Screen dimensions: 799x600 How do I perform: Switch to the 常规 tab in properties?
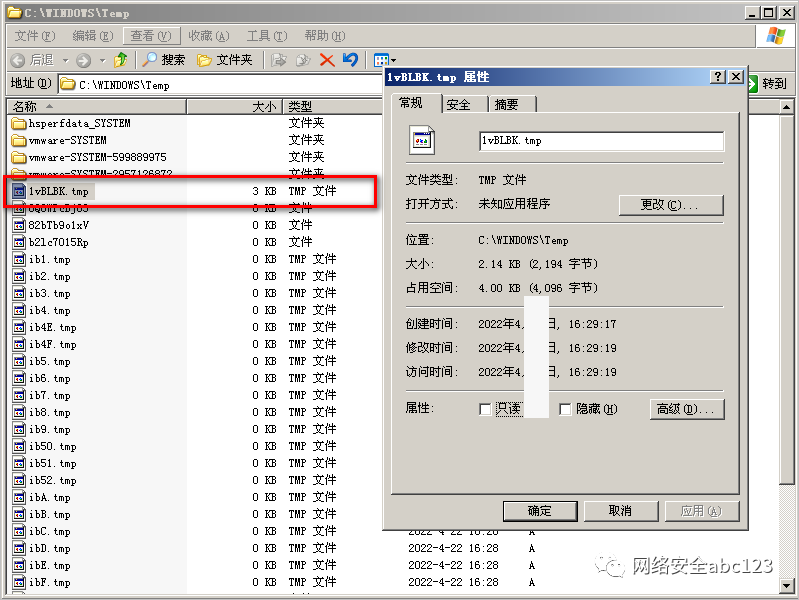click(x=416, y=103)
